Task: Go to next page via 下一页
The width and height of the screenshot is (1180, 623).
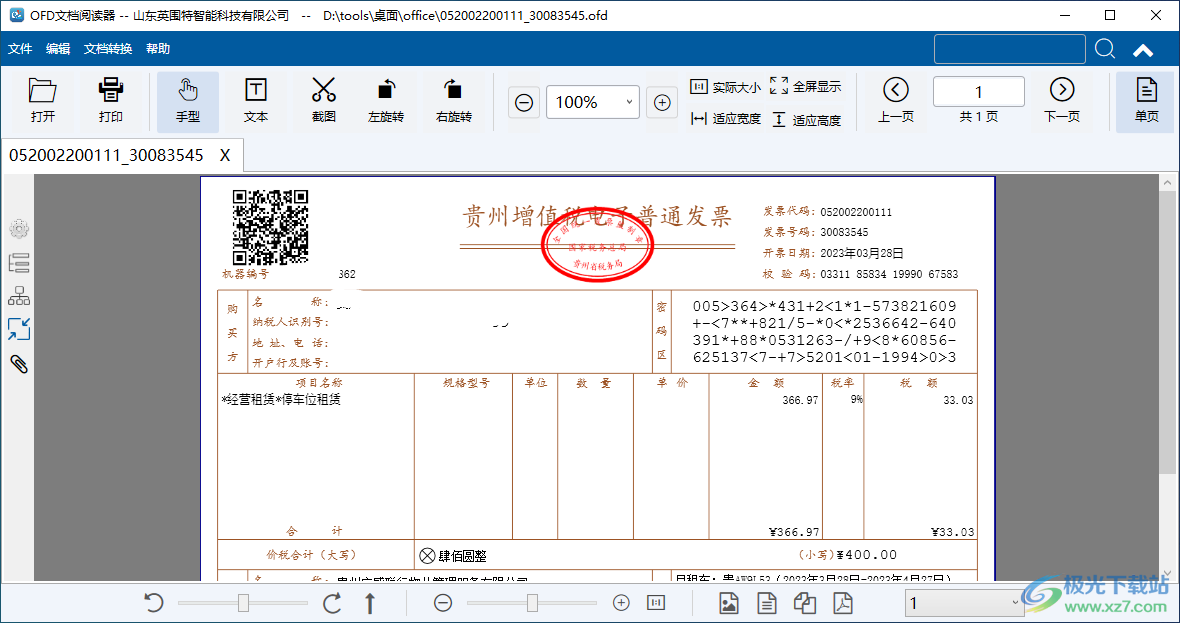Action: tap(1062, 101)
